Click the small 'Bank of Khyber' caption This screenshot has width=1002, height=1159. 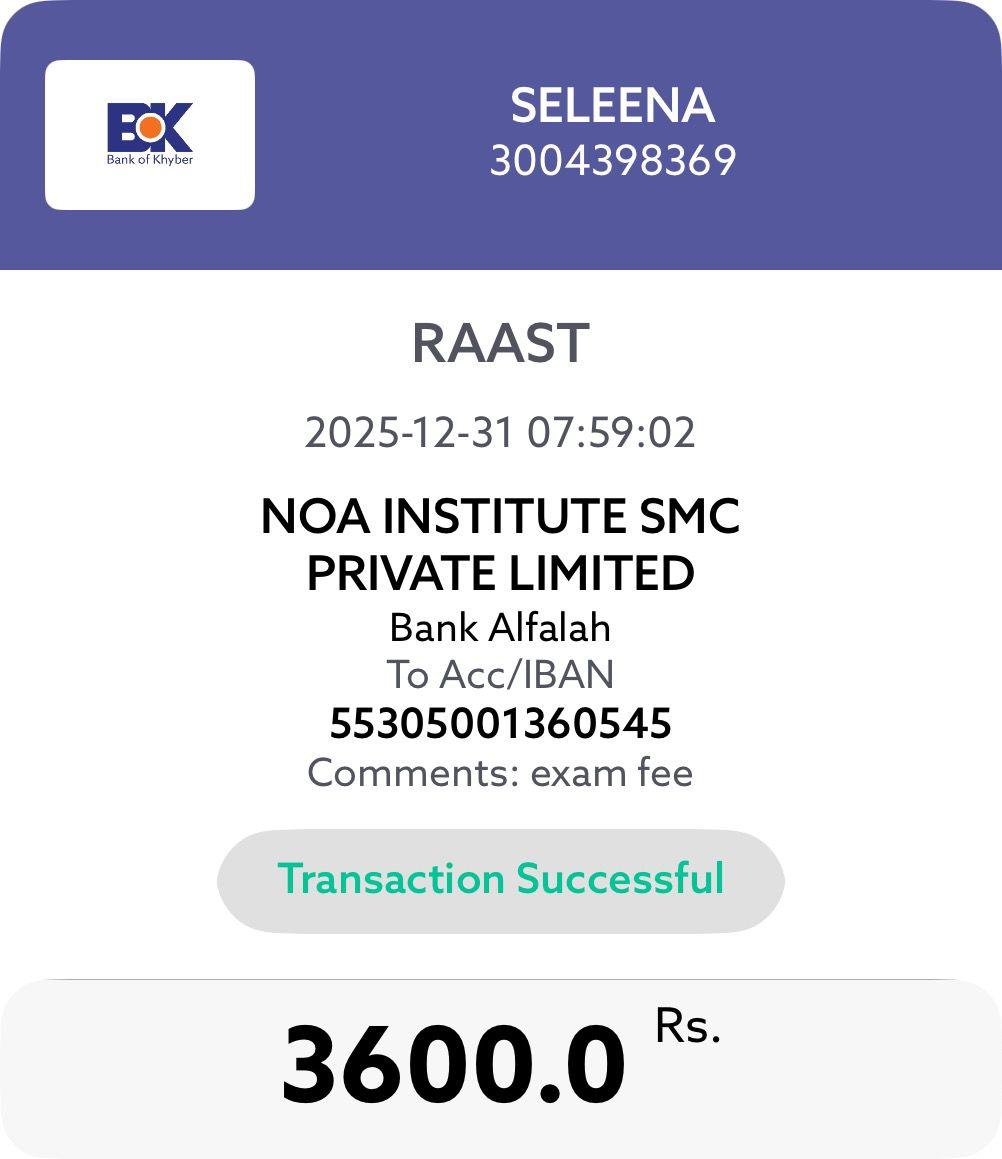pos(150,159)
